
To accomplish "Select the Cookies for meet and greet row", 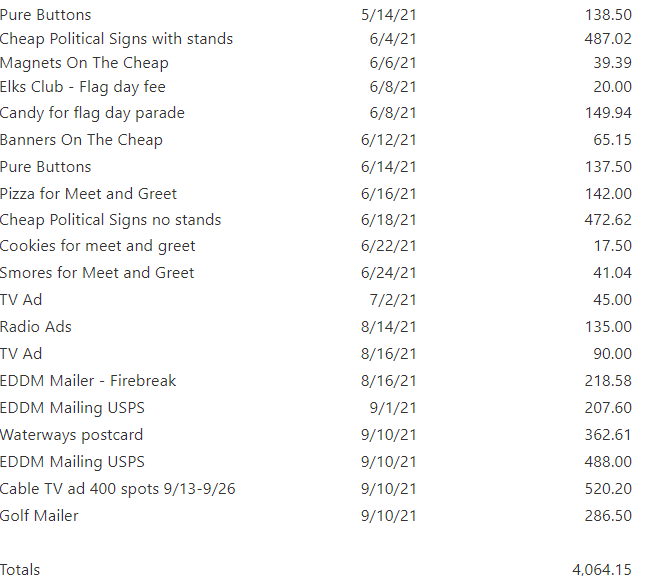I will click(x=97, y=246).
